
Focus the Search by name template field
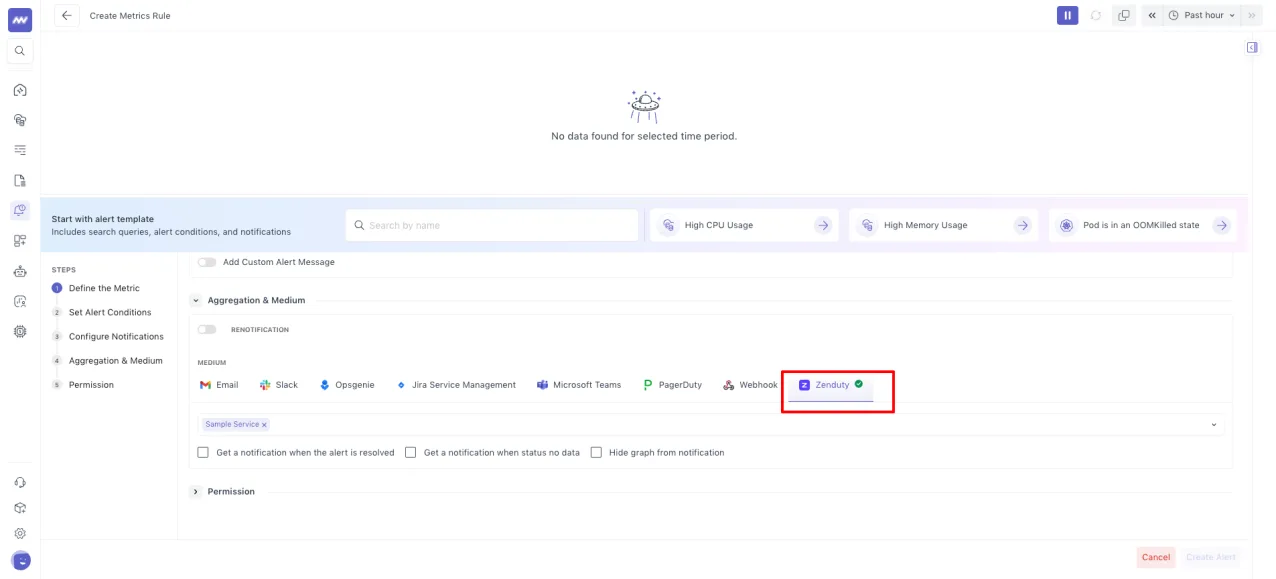tap(492, 225)
